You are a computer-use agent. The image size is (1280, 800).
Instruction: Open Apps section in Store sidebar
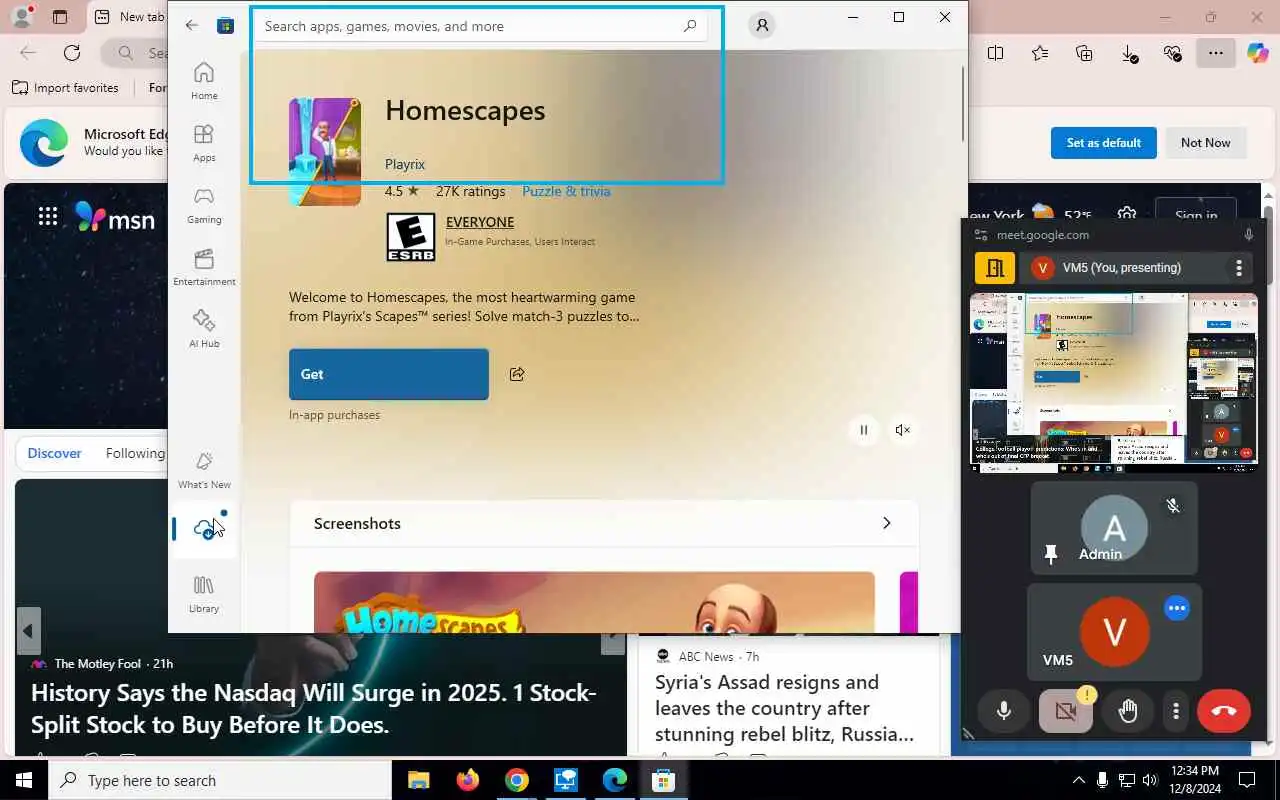pyautogui.click(x=204, y=143)
